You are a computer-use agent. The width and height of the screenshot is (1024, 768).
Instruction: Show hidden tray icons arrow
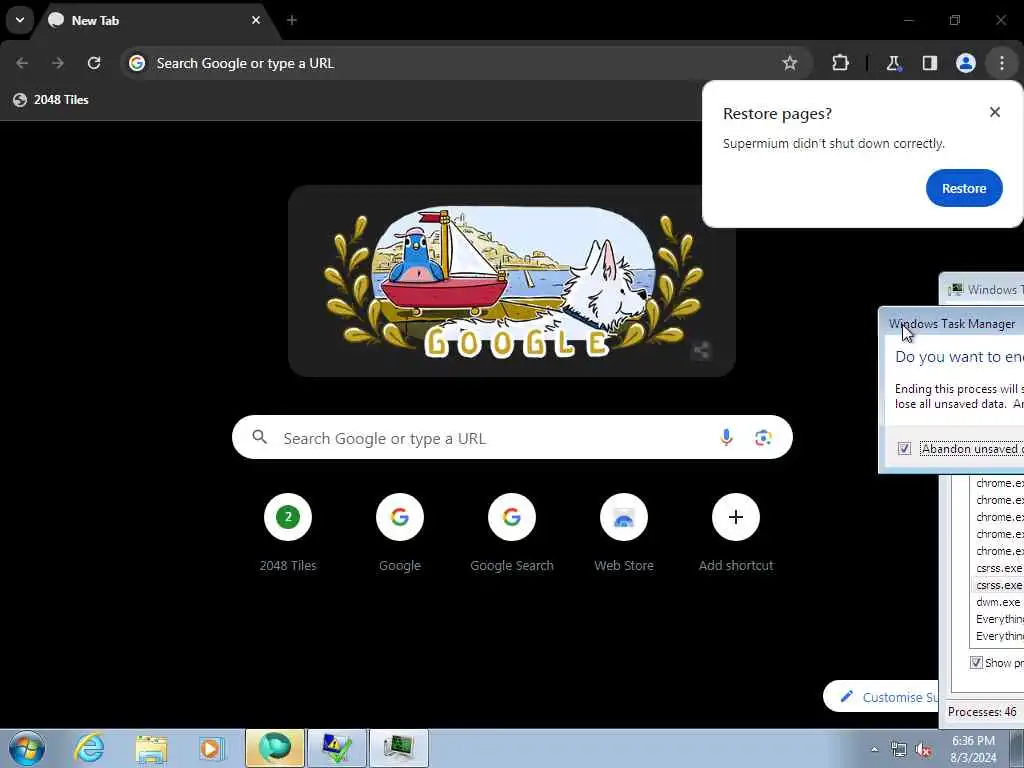click(x=875, y=749)
